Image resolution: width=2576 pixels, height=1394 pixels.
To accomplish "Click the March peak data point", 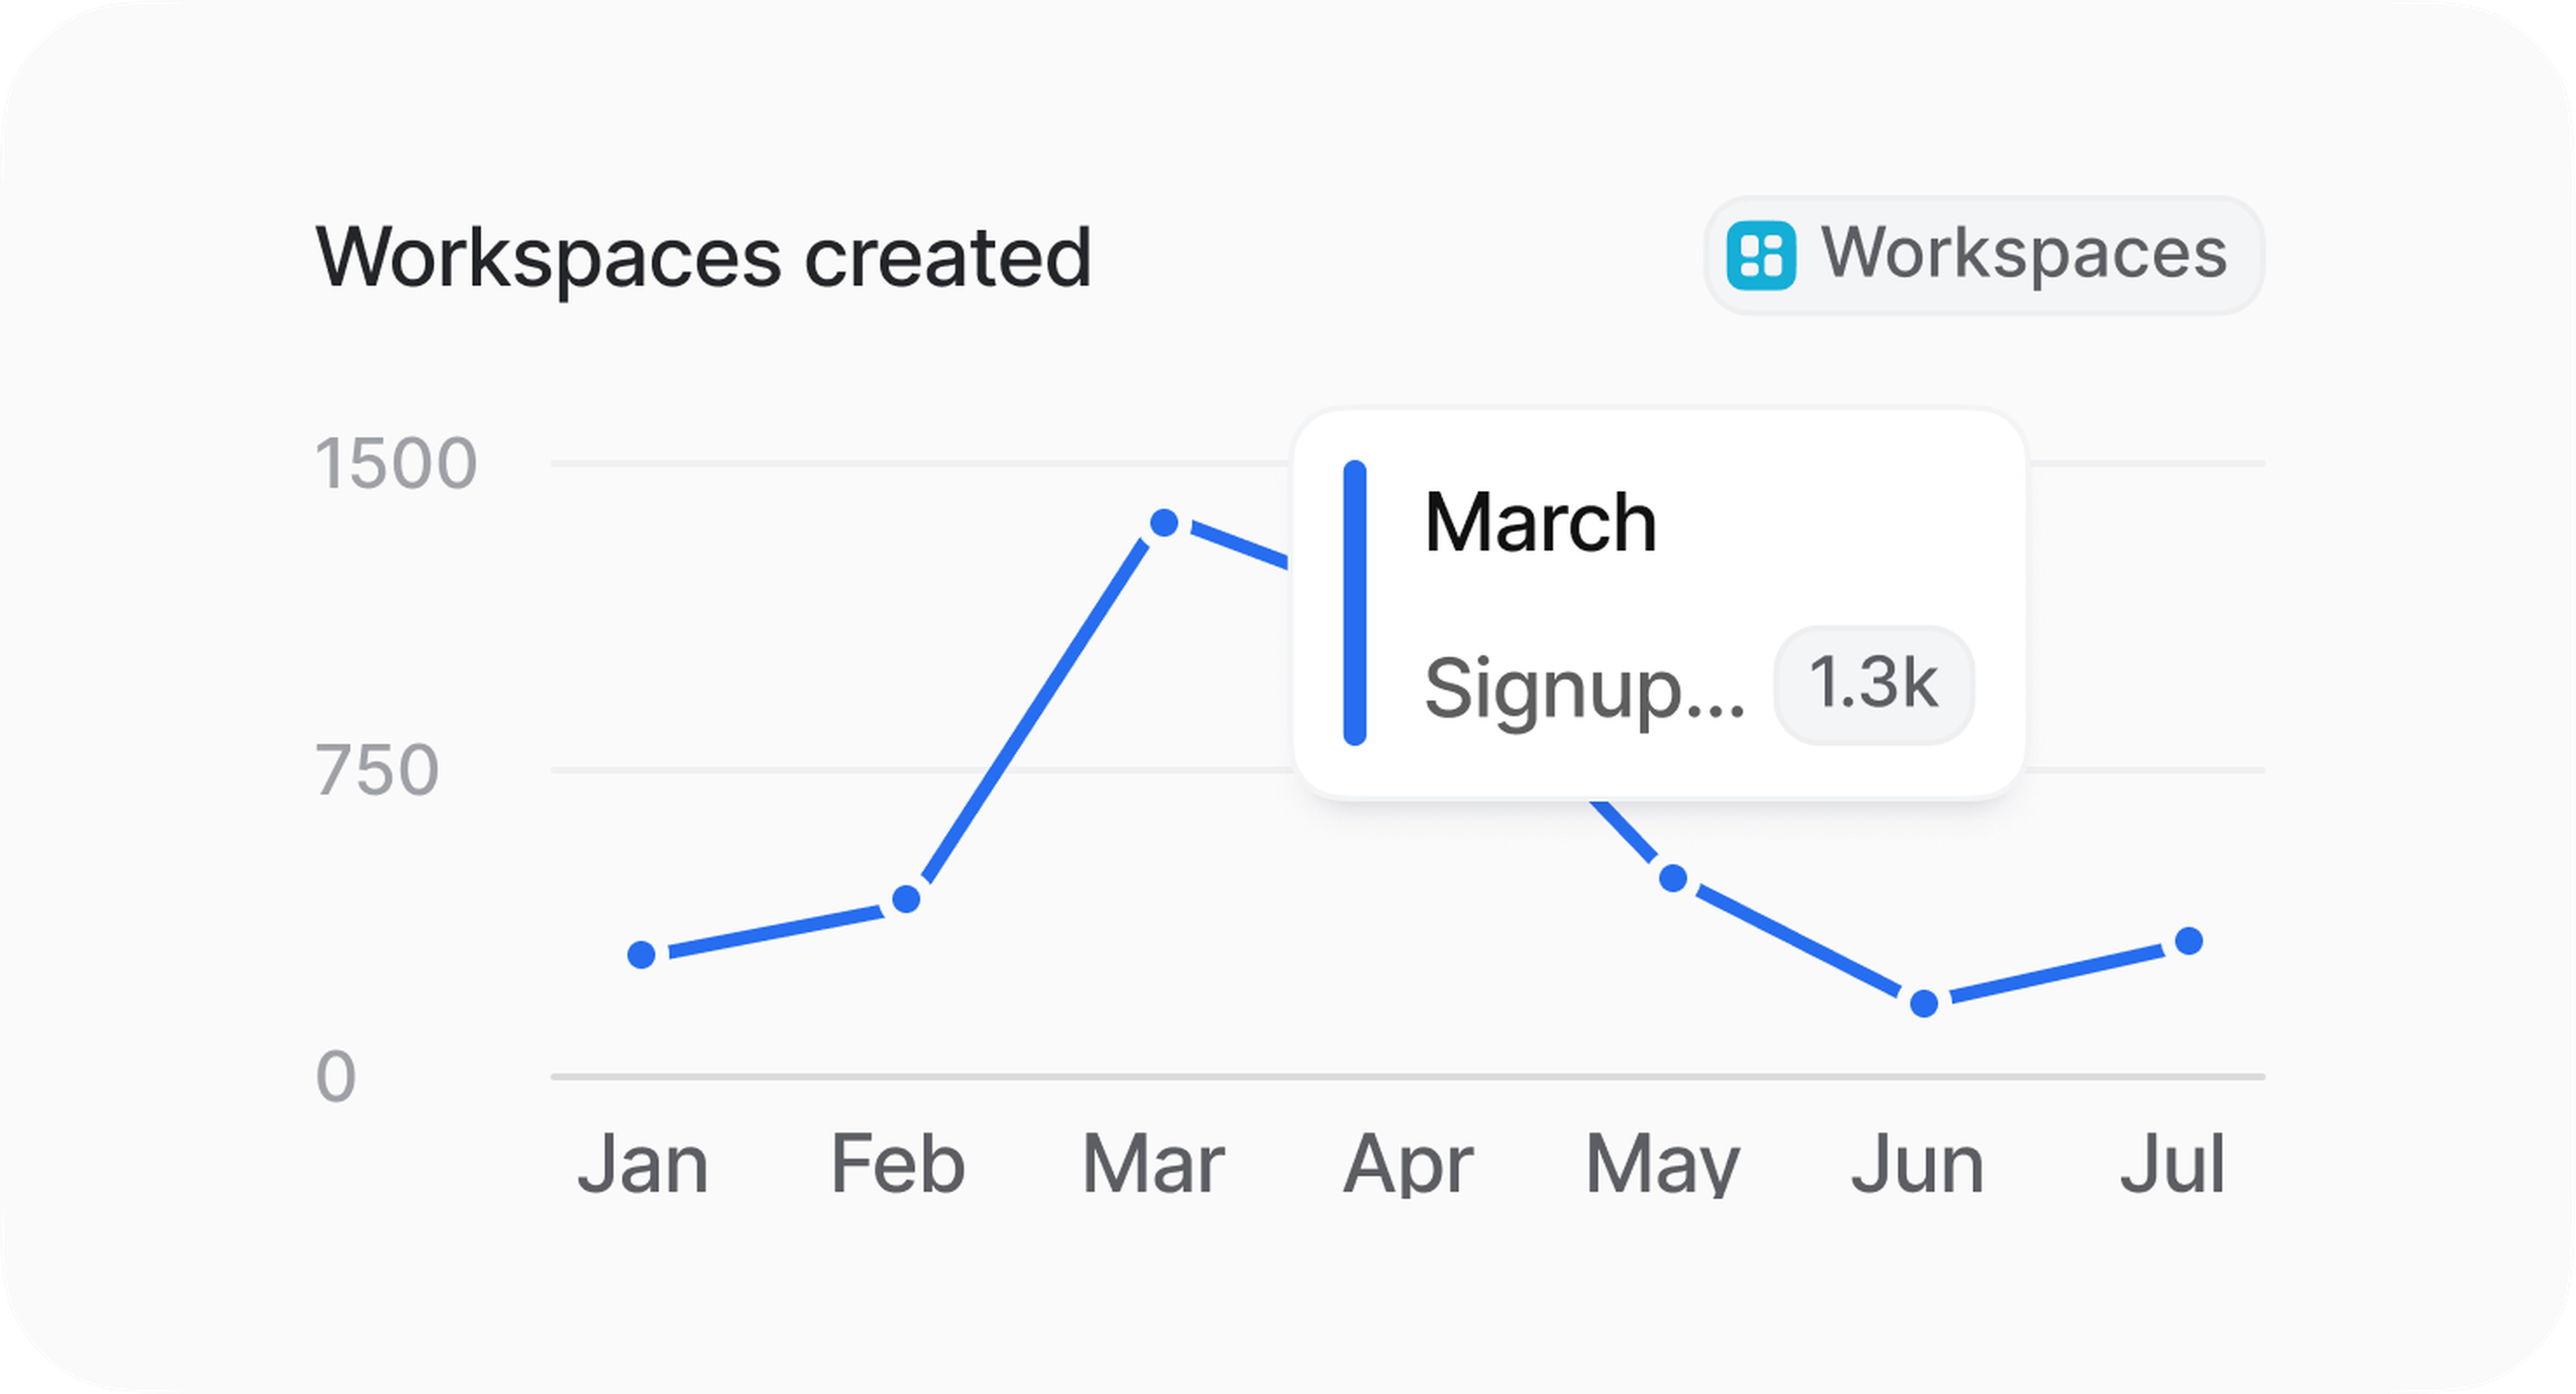I will [x=1164, y=523].
